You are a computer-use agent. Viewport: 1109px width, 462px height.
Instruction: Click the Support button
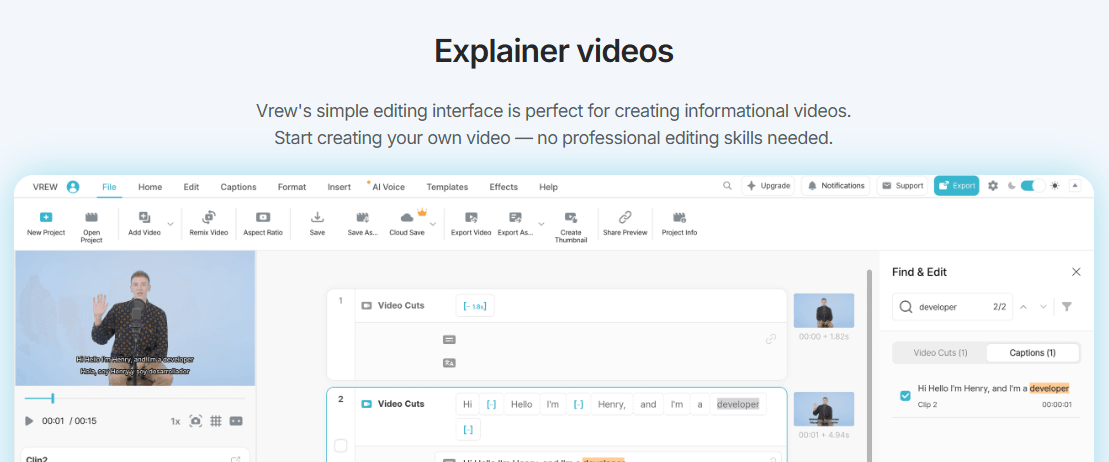point(902,185)
